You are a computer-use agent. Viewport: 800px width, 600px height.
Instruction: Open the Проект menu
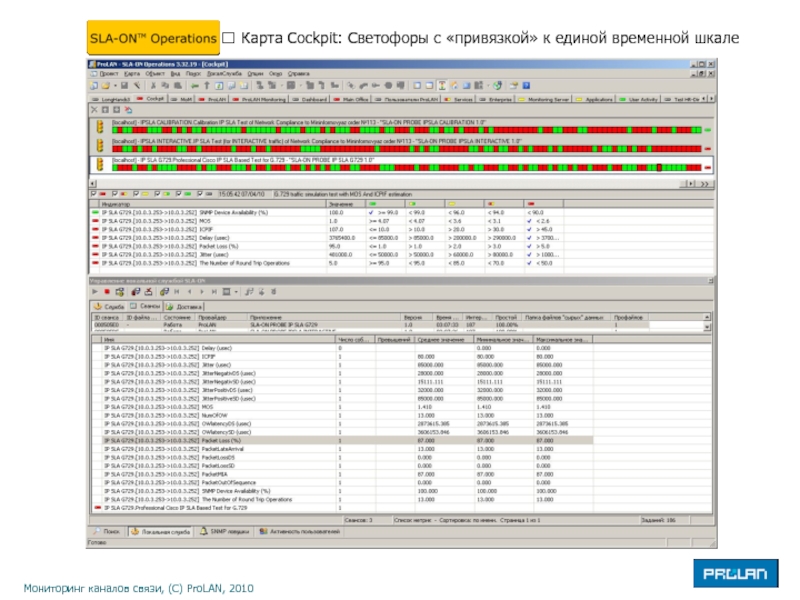108,73
